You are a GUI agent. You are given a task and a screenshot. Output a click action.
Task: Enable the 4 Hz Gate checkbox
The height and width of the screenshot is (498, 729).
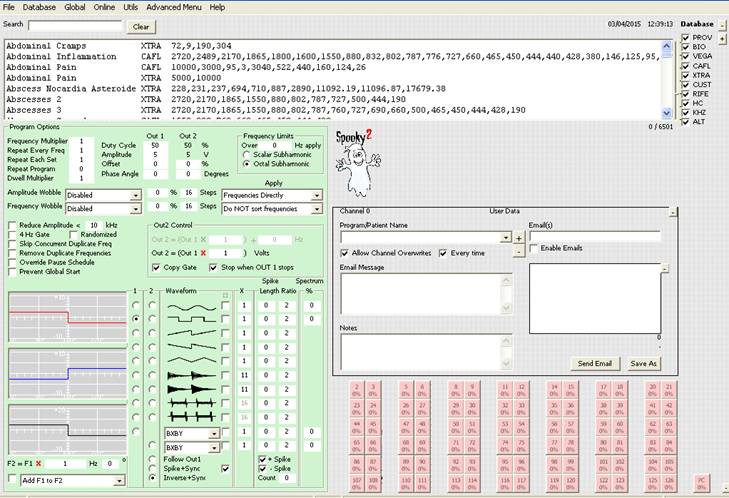click(13, 235)
